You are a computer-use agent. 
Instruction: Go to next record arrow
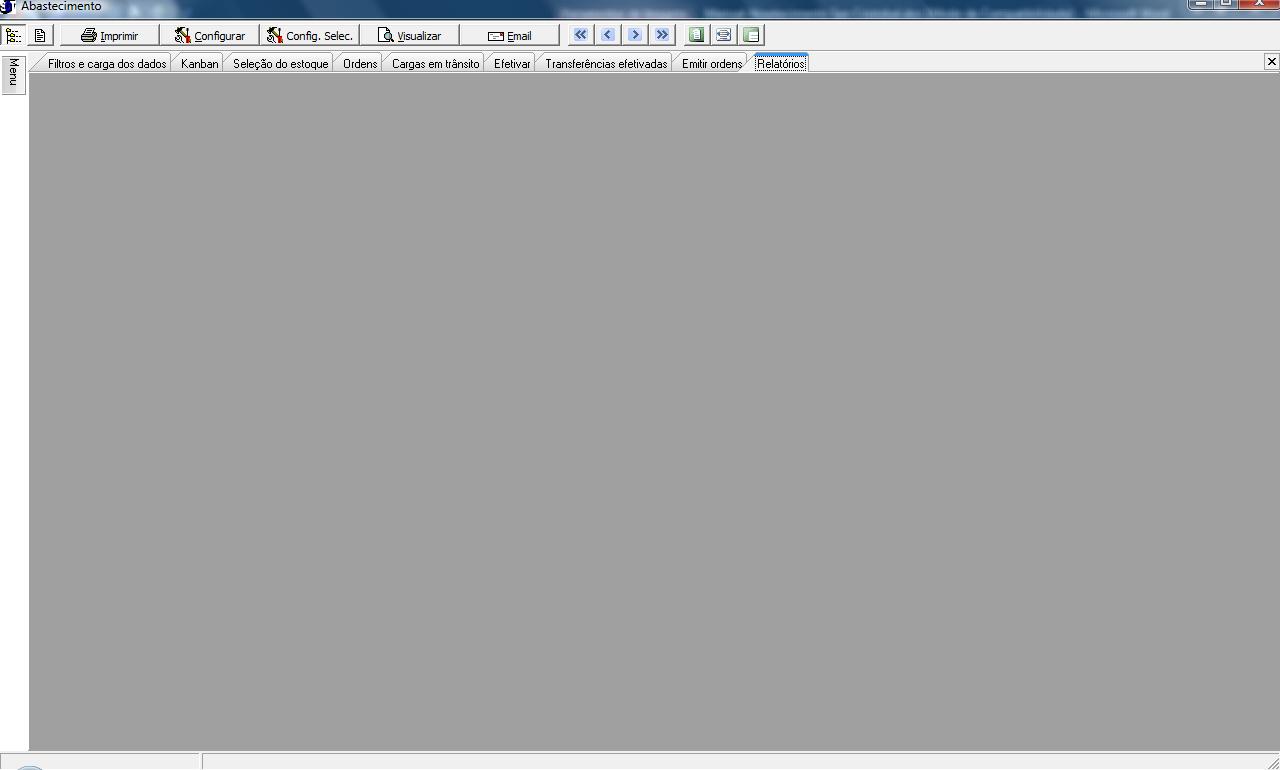pos(634,35)
